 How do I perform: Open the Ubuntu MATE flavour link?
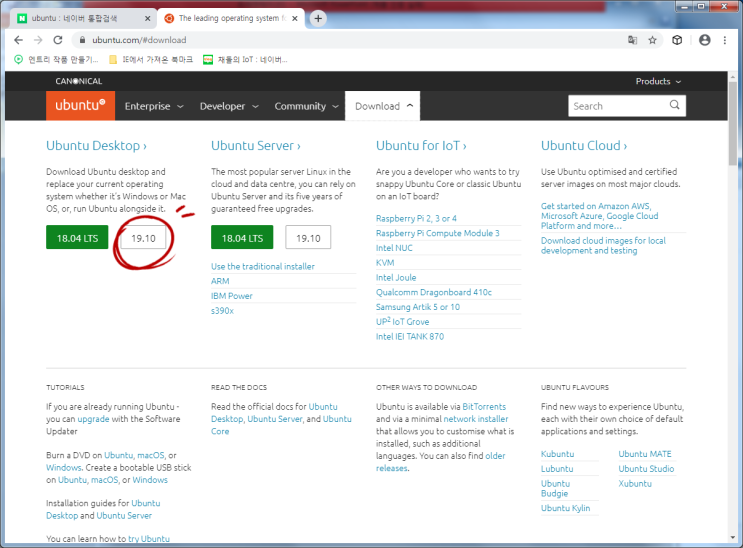[x=644, y=454]
